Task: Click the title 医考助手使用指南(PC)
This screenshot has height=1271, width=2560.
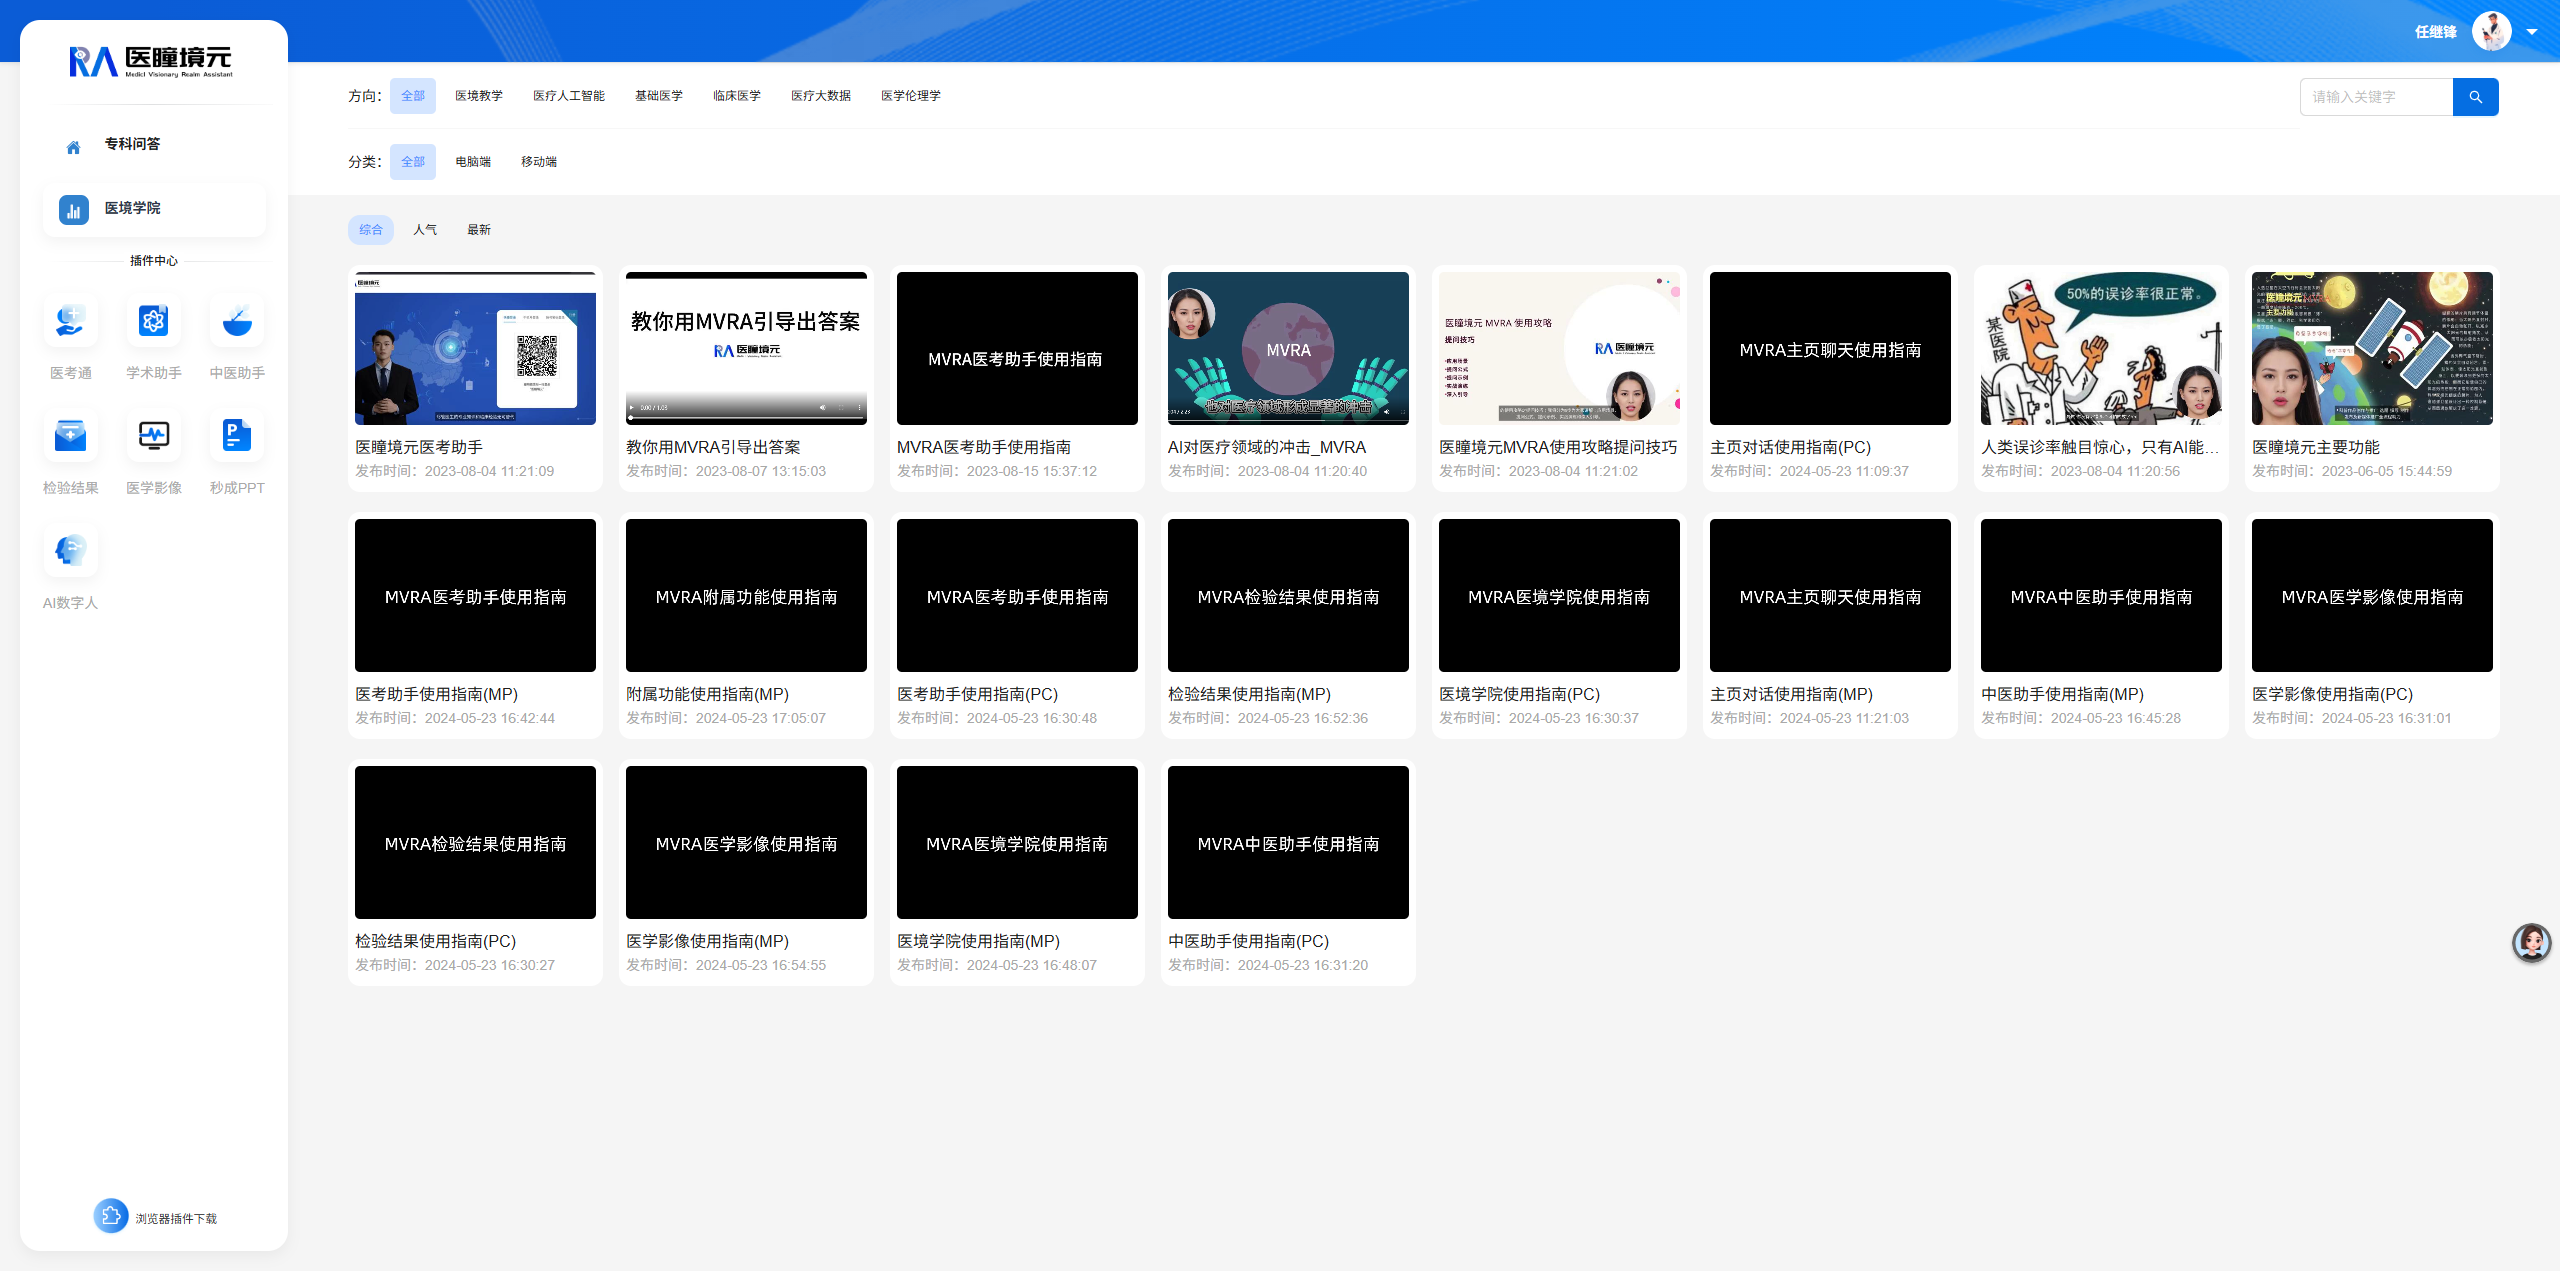Action: (977, 694)
